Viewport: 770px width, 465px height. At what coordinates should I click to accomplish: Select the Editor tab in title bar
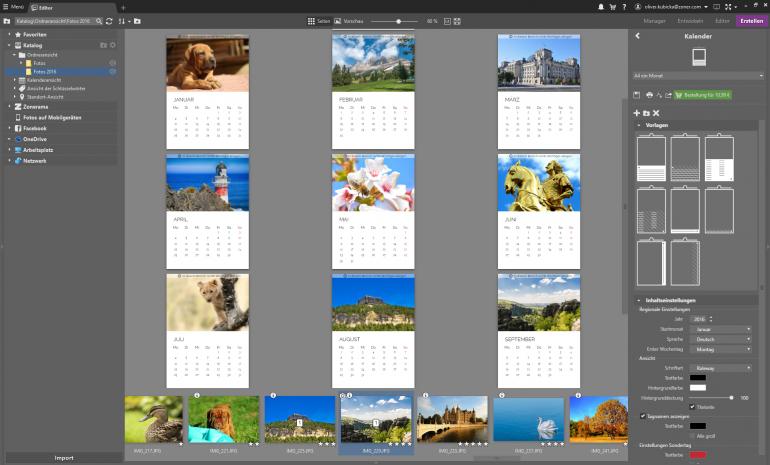74,8
